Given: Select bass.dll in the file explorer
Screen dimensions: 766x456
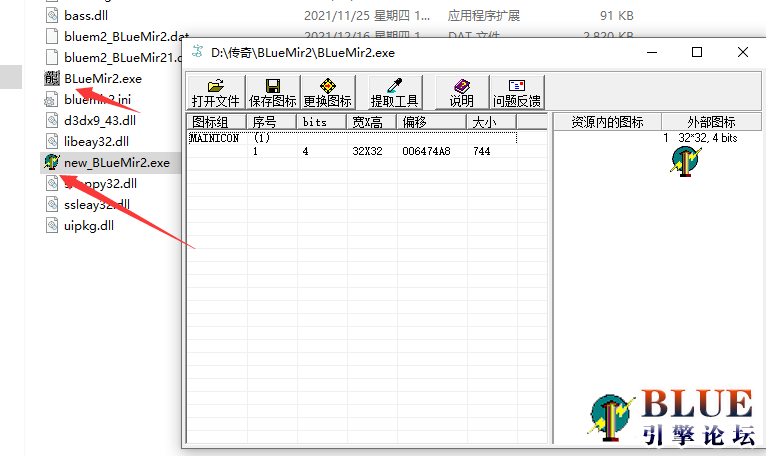Looking at the screenshot, I should [86, 16].
